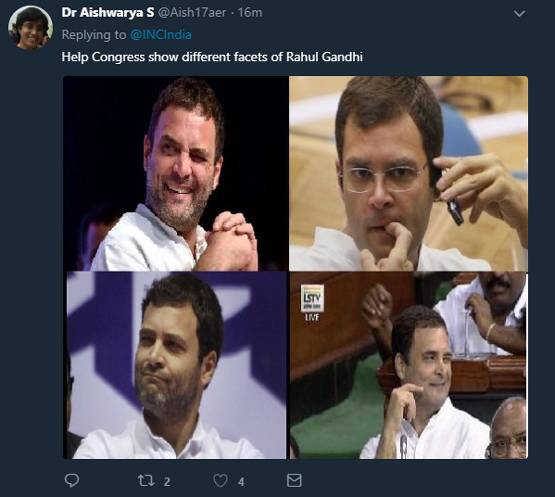Open the LSTV live parliament photo

pos(408,365)
